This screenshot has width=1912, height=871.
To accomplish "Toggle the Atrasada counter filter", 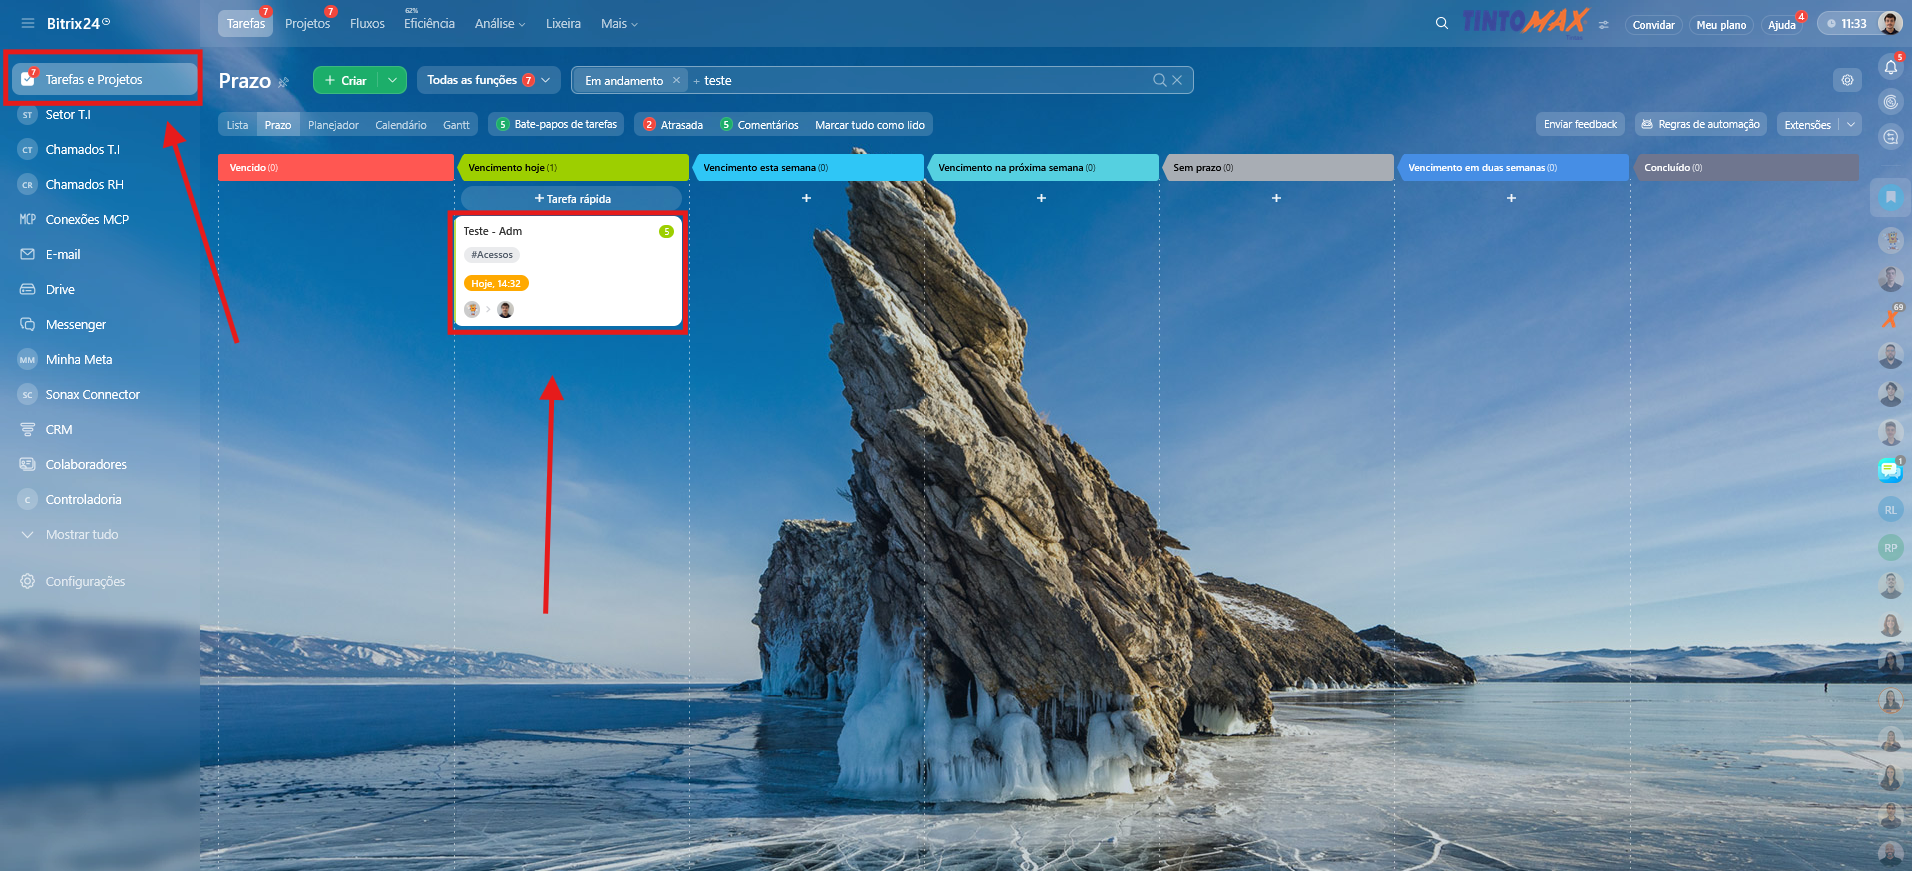I will point(673,125).
